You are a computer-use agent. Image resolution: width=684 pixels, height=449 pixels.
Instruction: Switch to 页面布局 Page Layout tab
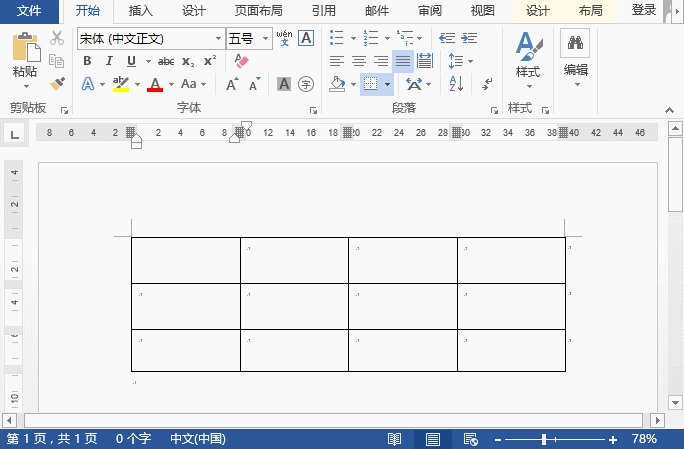[259, 11]
